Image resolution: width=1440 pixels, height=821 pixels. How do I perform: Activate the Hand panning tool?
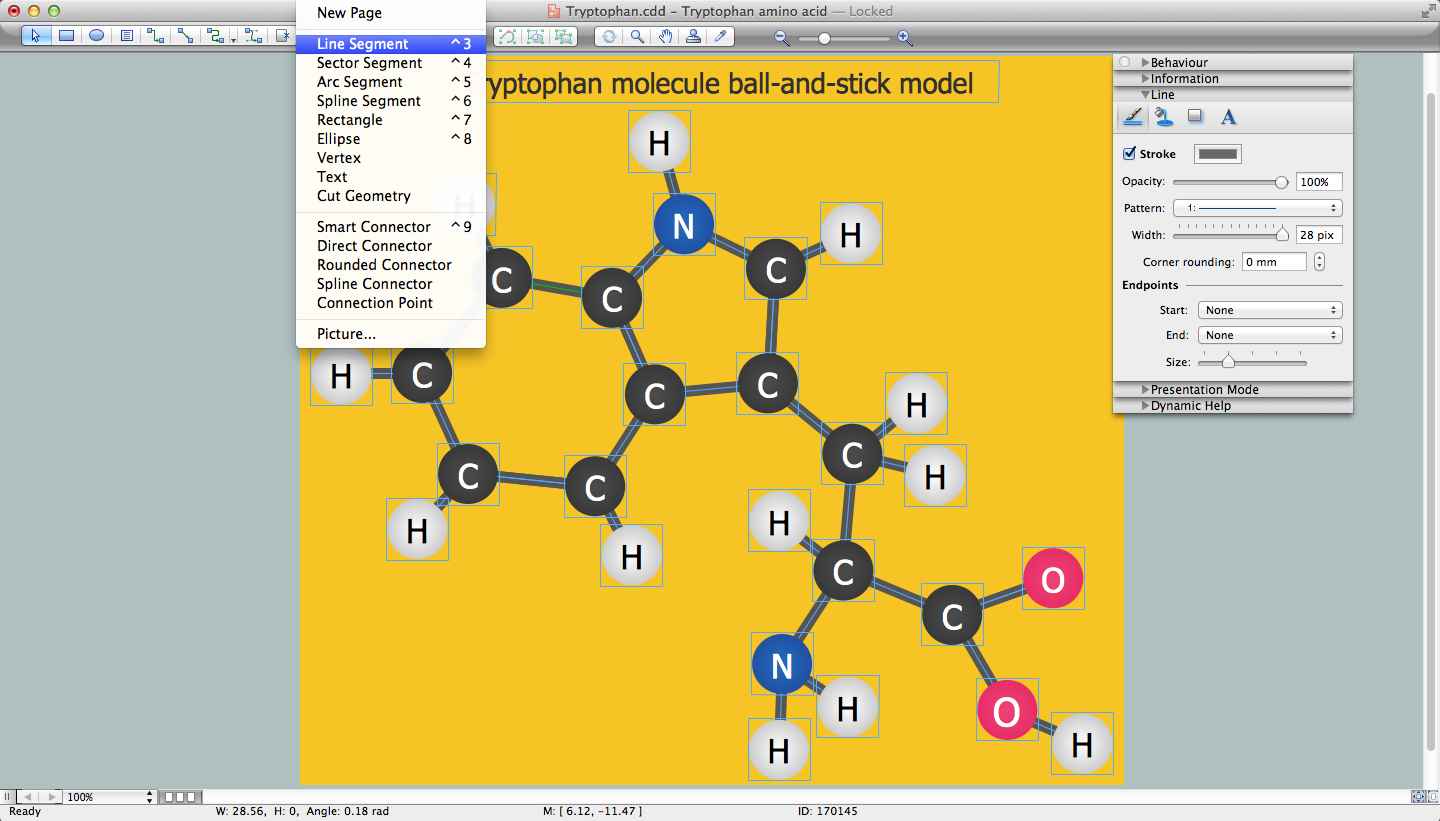(665, 37)
